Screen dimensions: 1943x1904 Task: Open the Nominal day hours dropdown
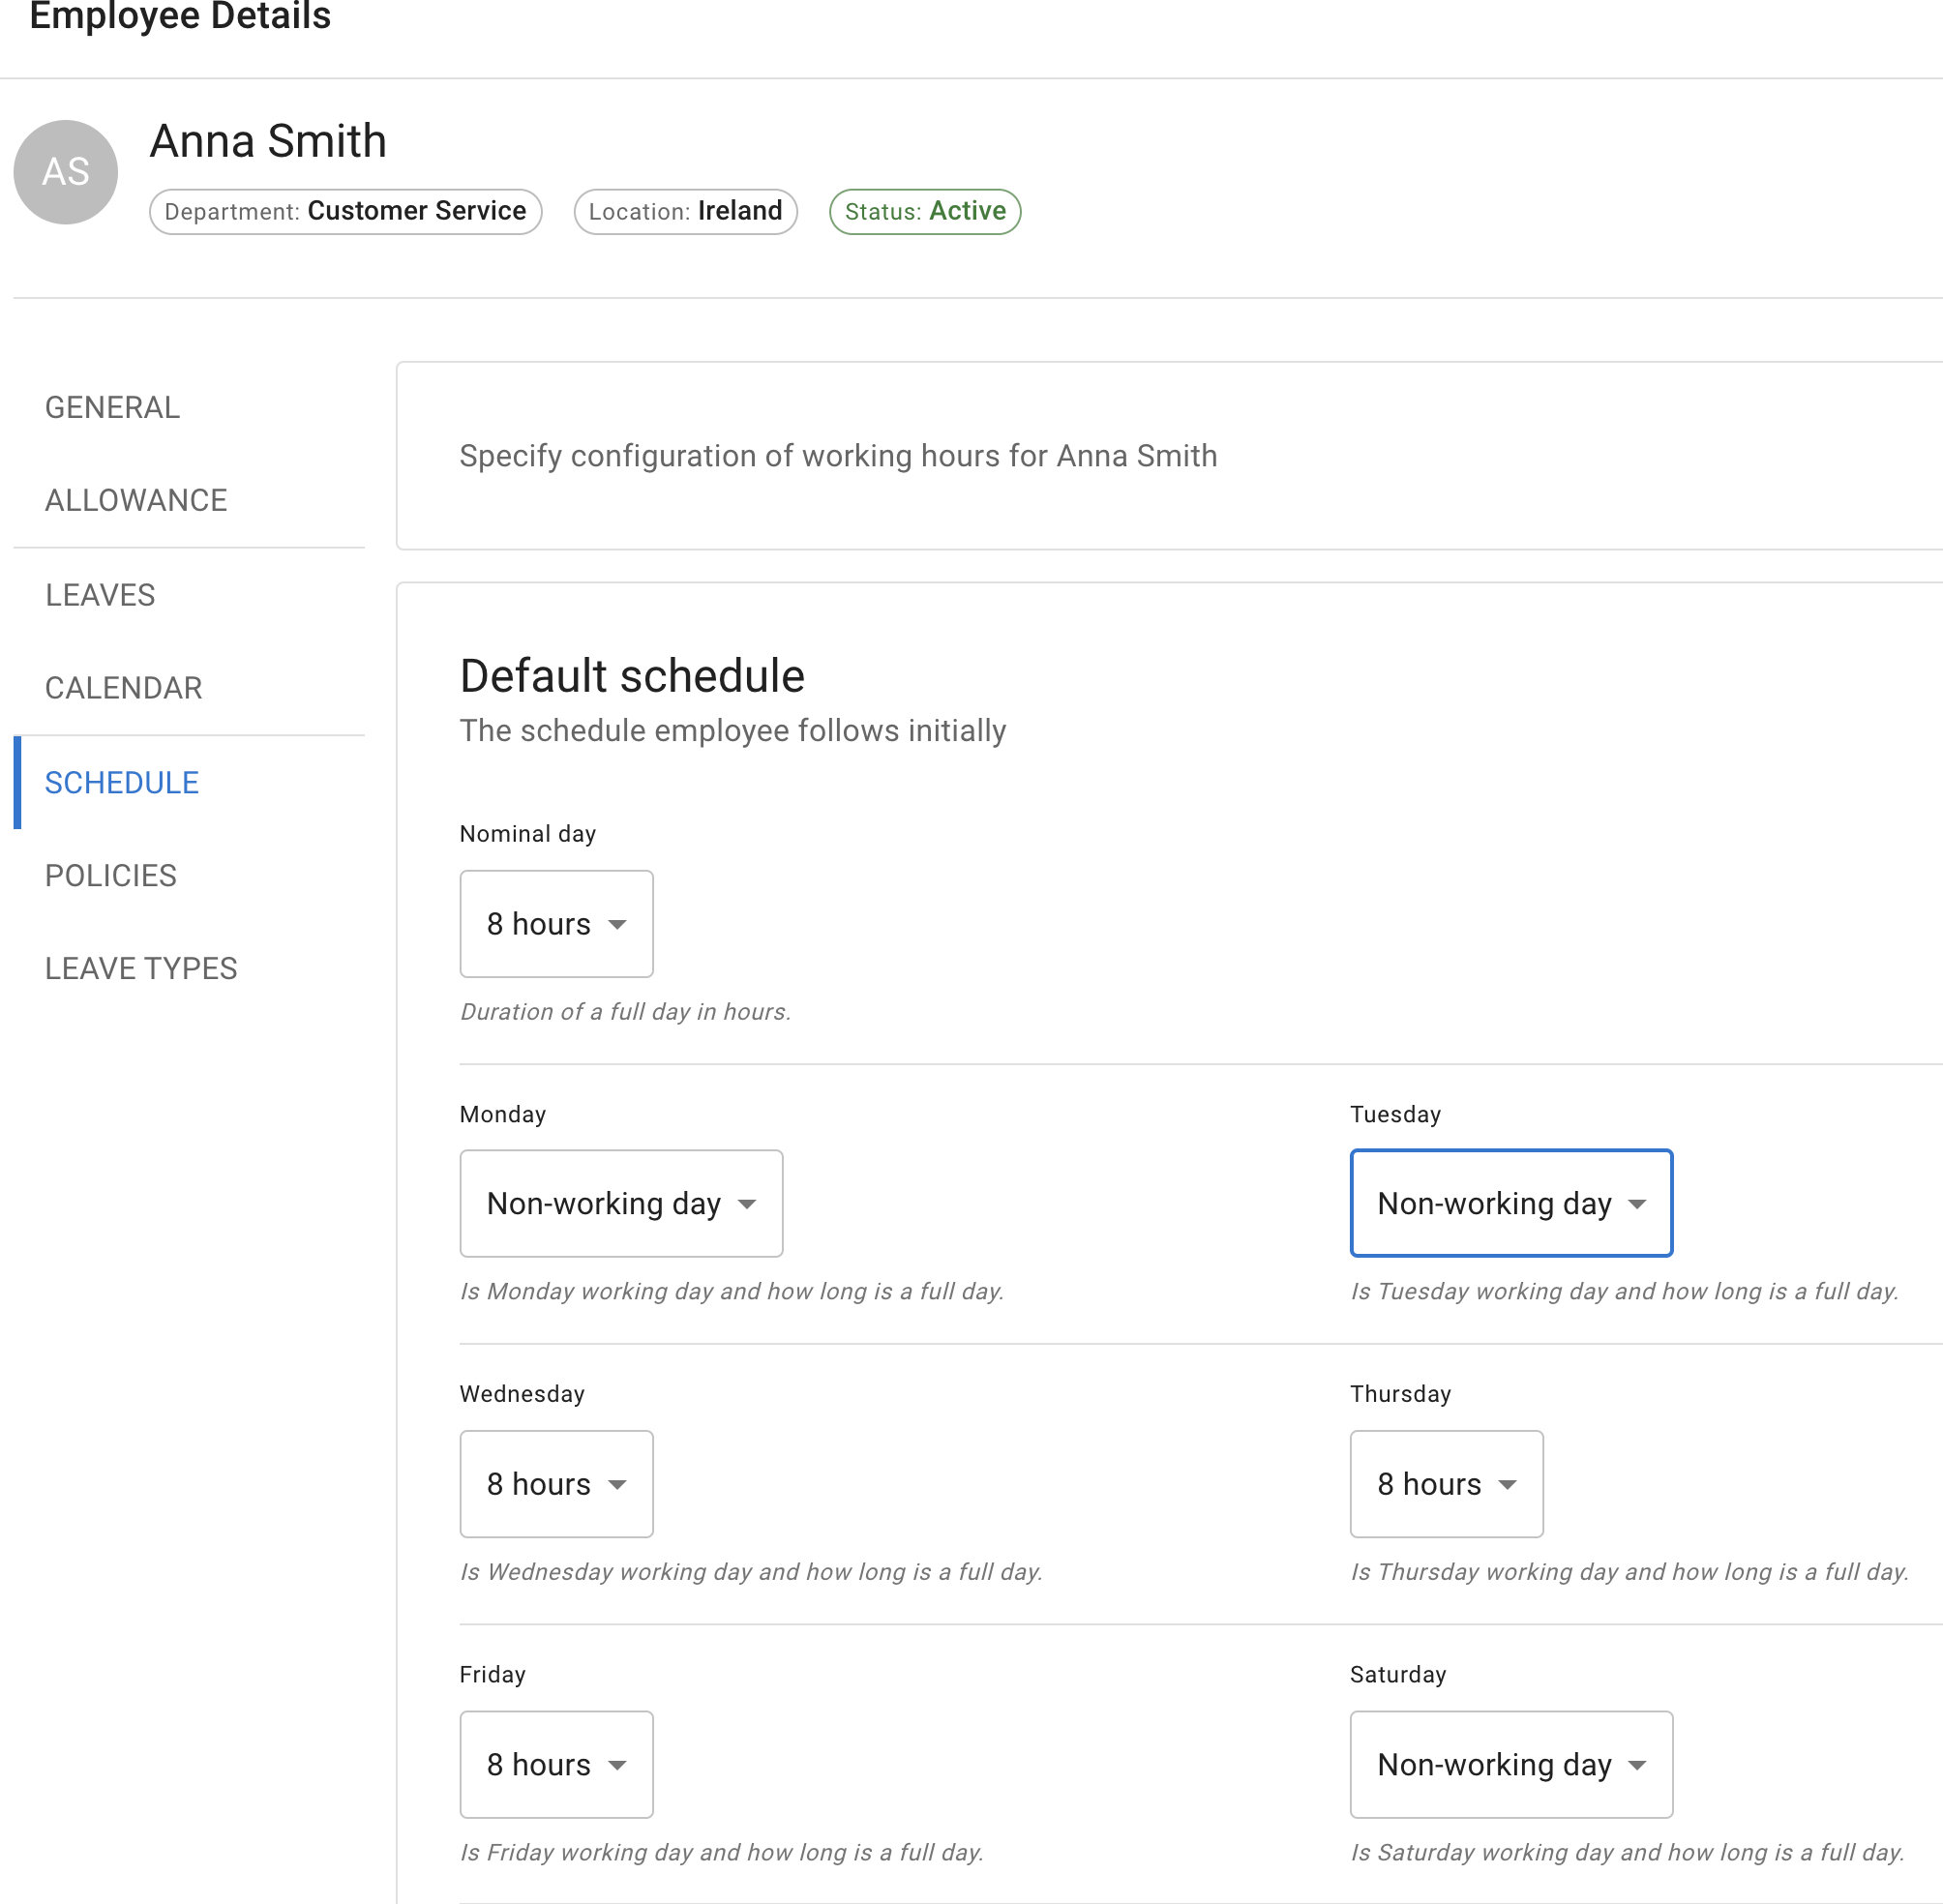pyautogui.click(x=556, y=924)
